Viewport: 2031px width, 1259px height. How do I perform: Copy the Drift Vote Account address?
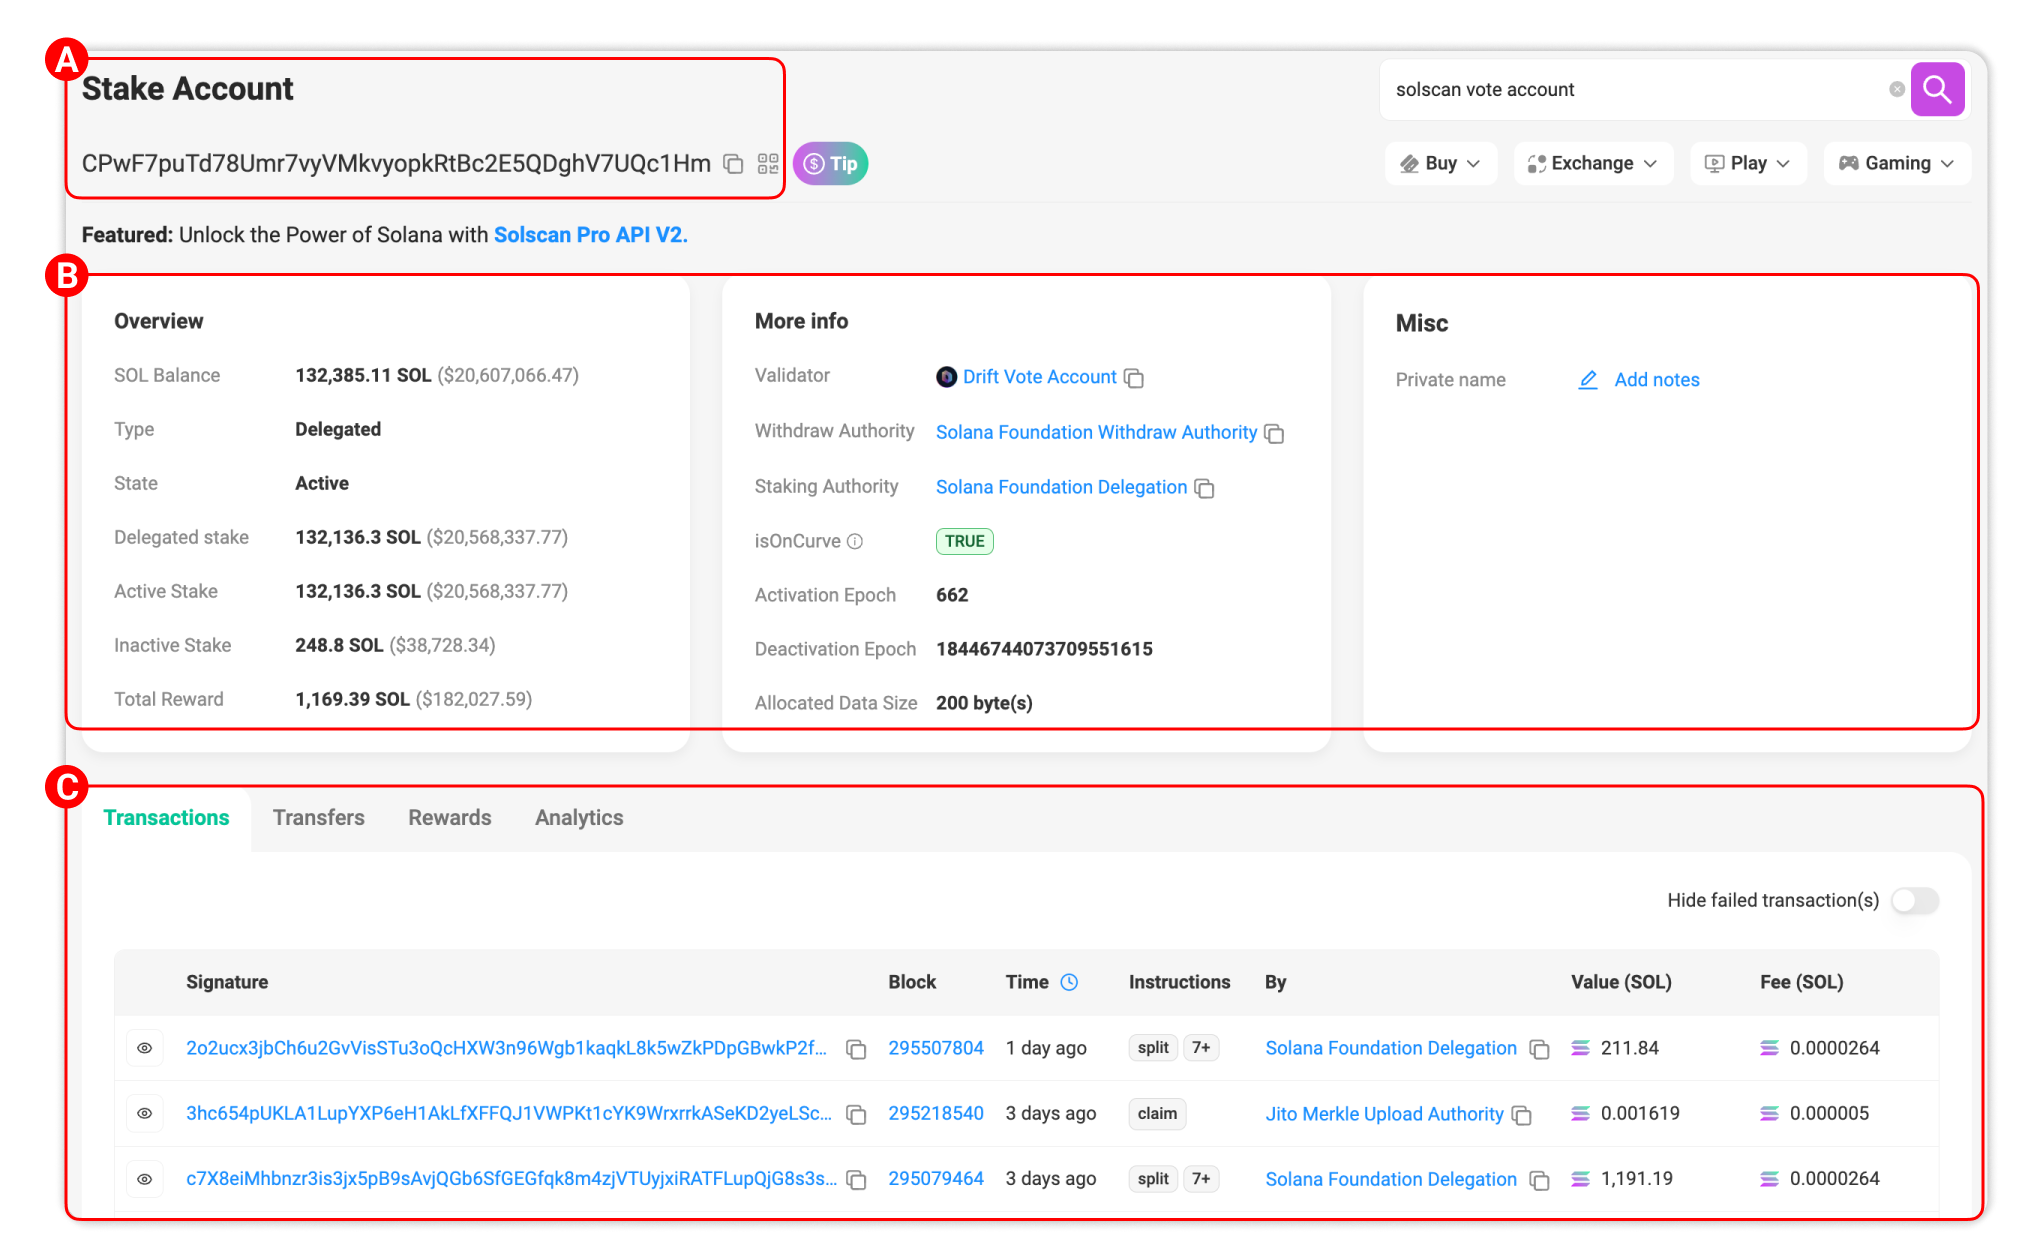pyautogui.click(x=1134, y=378)
